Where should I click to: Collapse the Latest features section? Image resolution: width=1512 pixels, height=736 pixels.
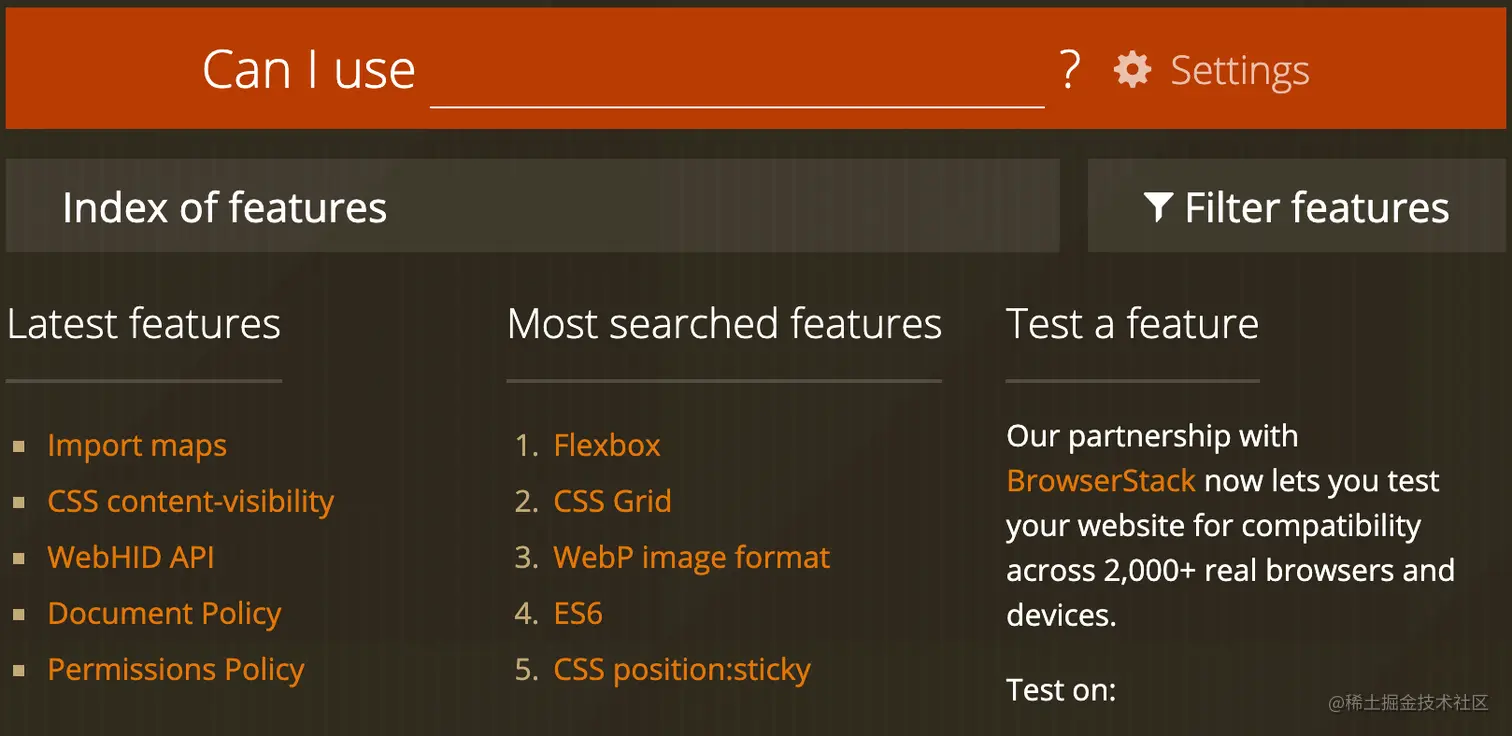pos(143,323)
